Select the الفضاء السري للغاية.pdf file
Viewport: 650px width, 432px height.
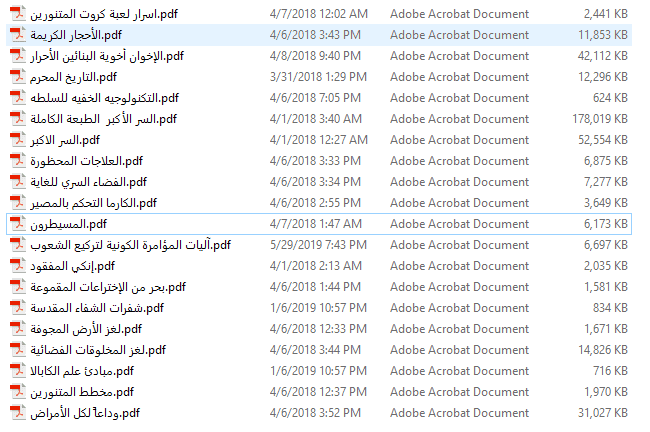[x=89, y=182]
